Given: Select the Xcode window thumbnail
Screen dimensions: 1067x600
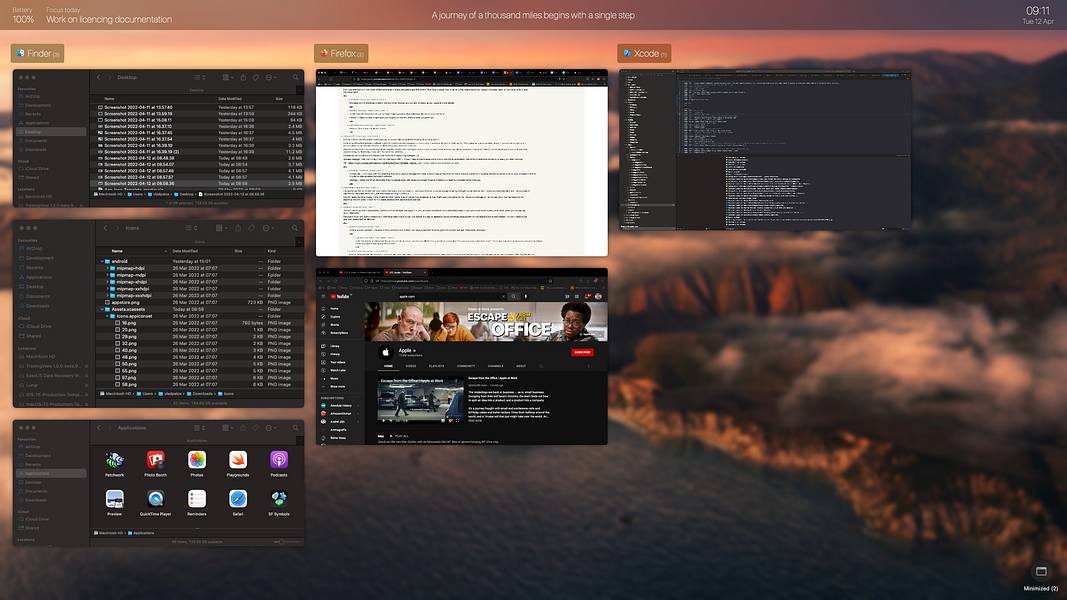Looking at the screenshot, I should point(765,150).
